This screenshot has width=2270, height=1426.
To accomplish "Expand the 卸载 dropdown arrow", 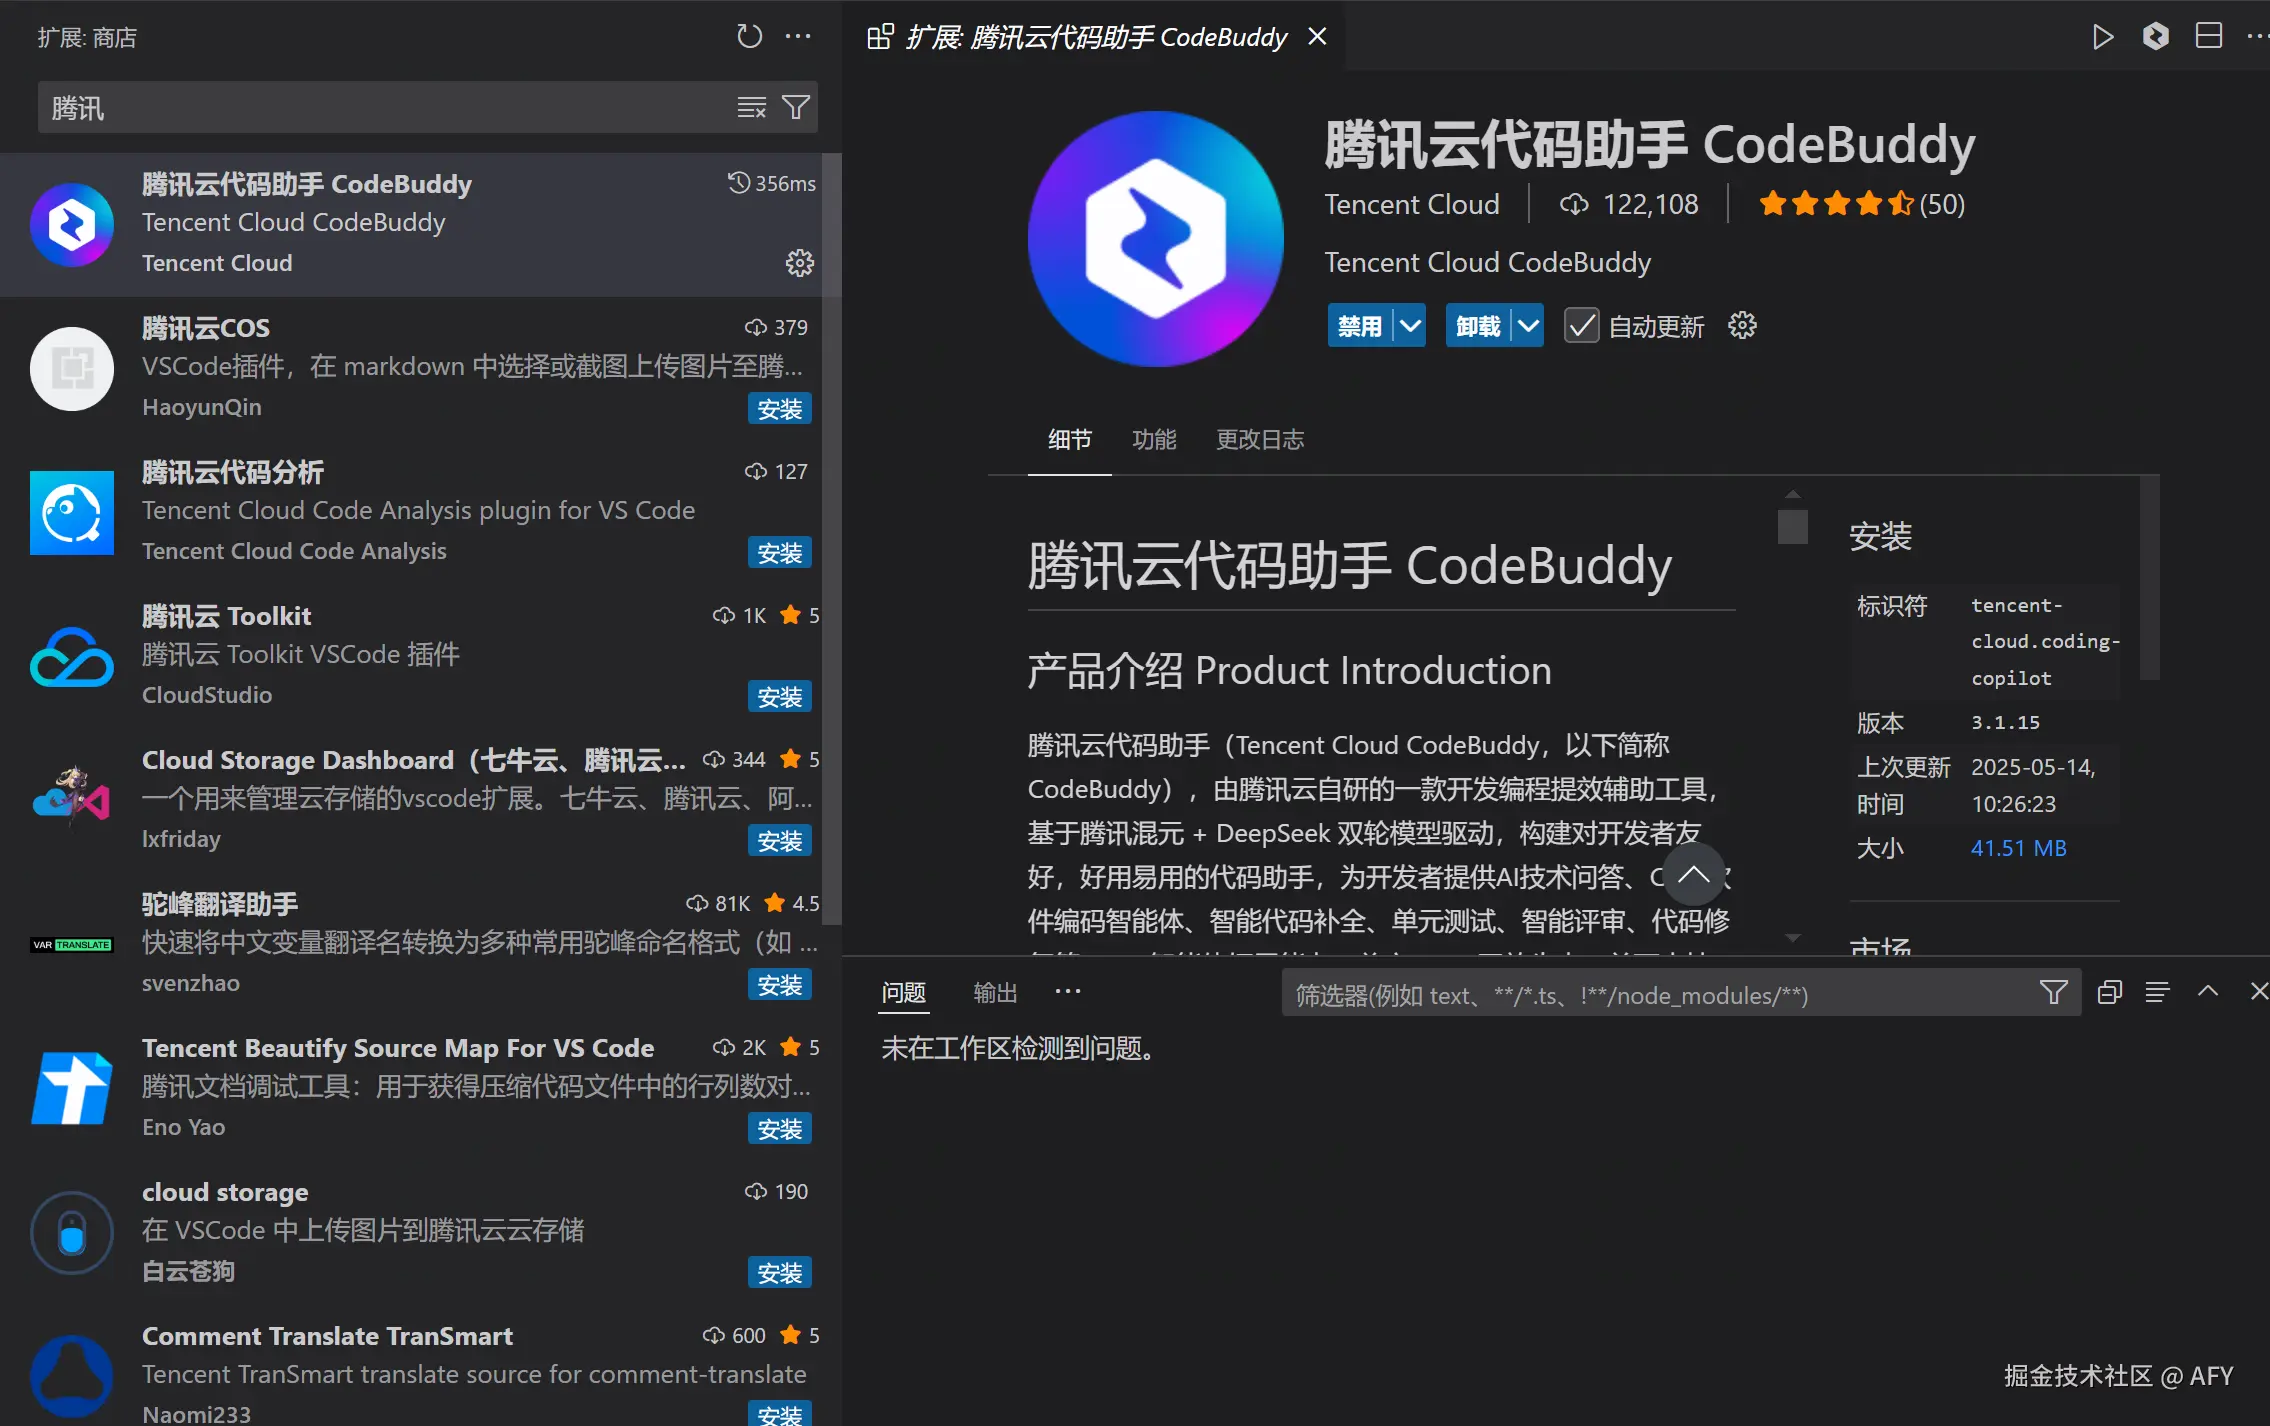I will pos(1528,326).
